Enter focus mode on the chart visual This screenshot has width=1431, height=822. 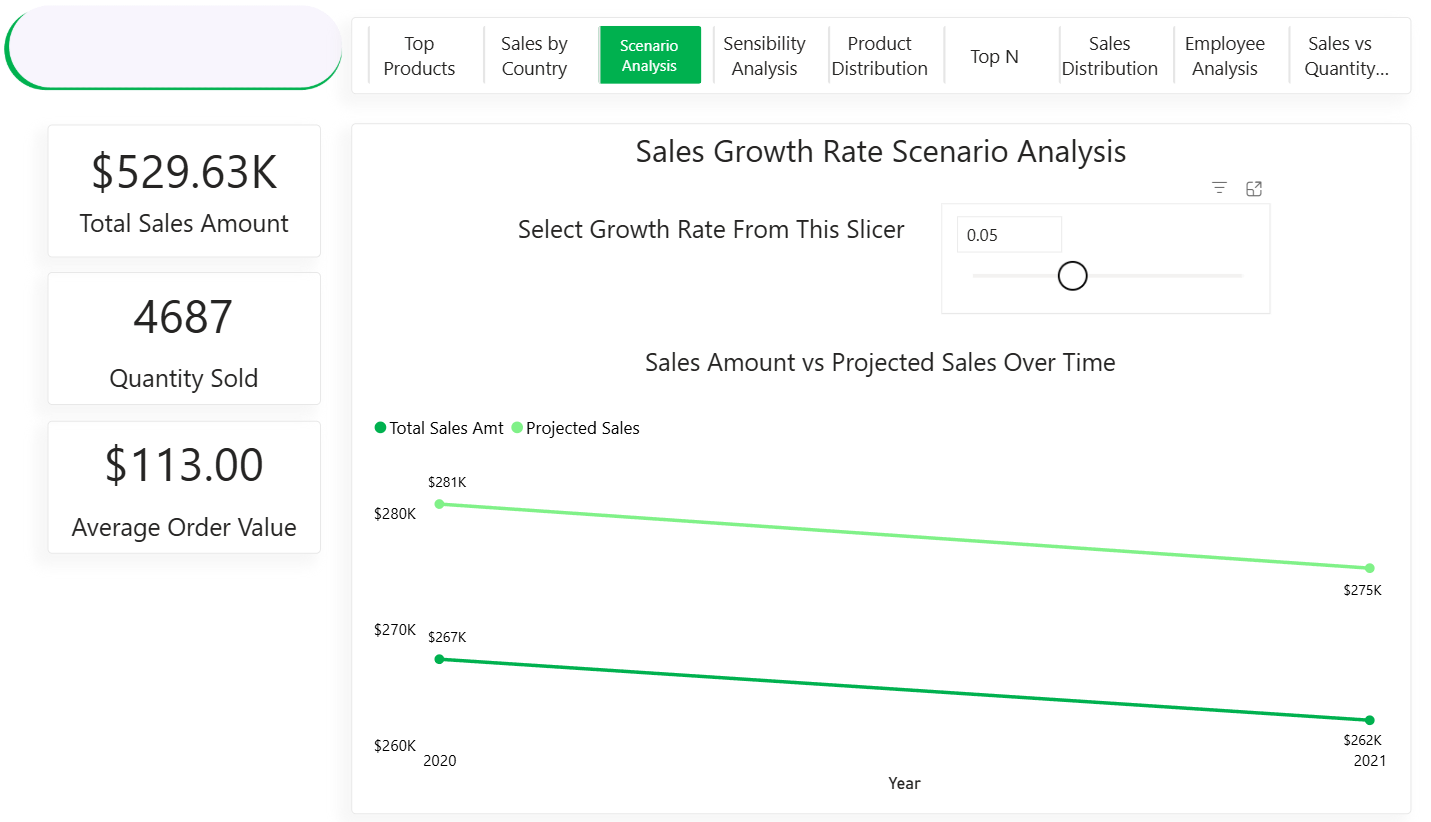pos(1254,188)
